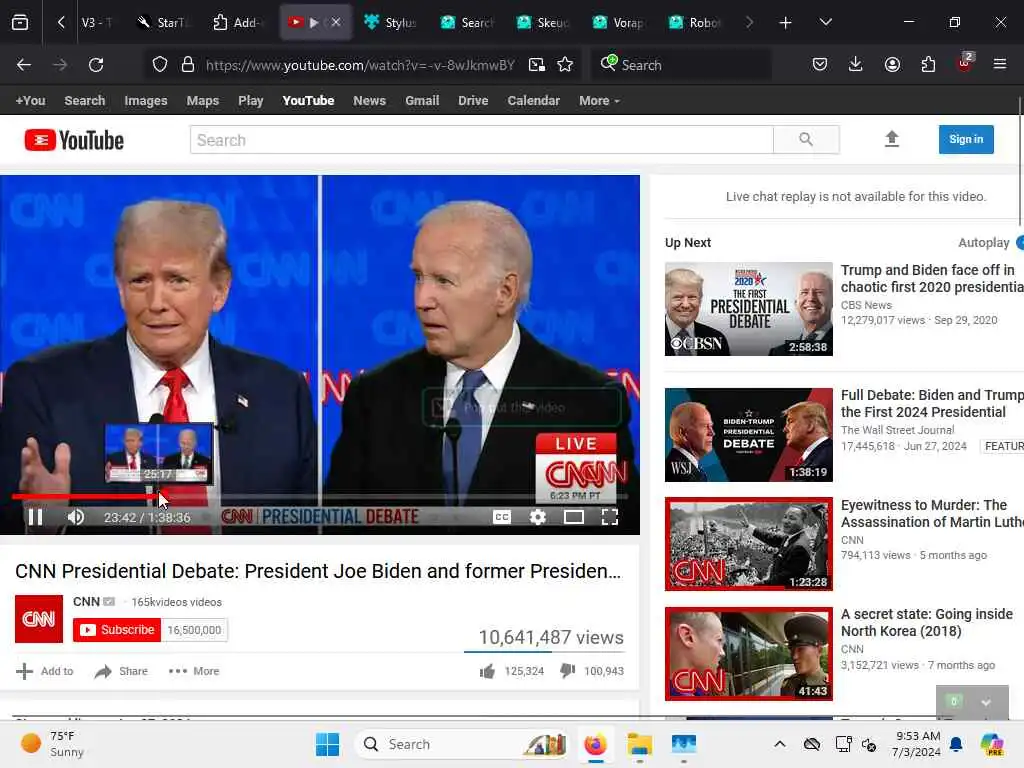This screenshot has width=1024, height=768.
Task: Focus the YouTube search field
Action: 481,140
